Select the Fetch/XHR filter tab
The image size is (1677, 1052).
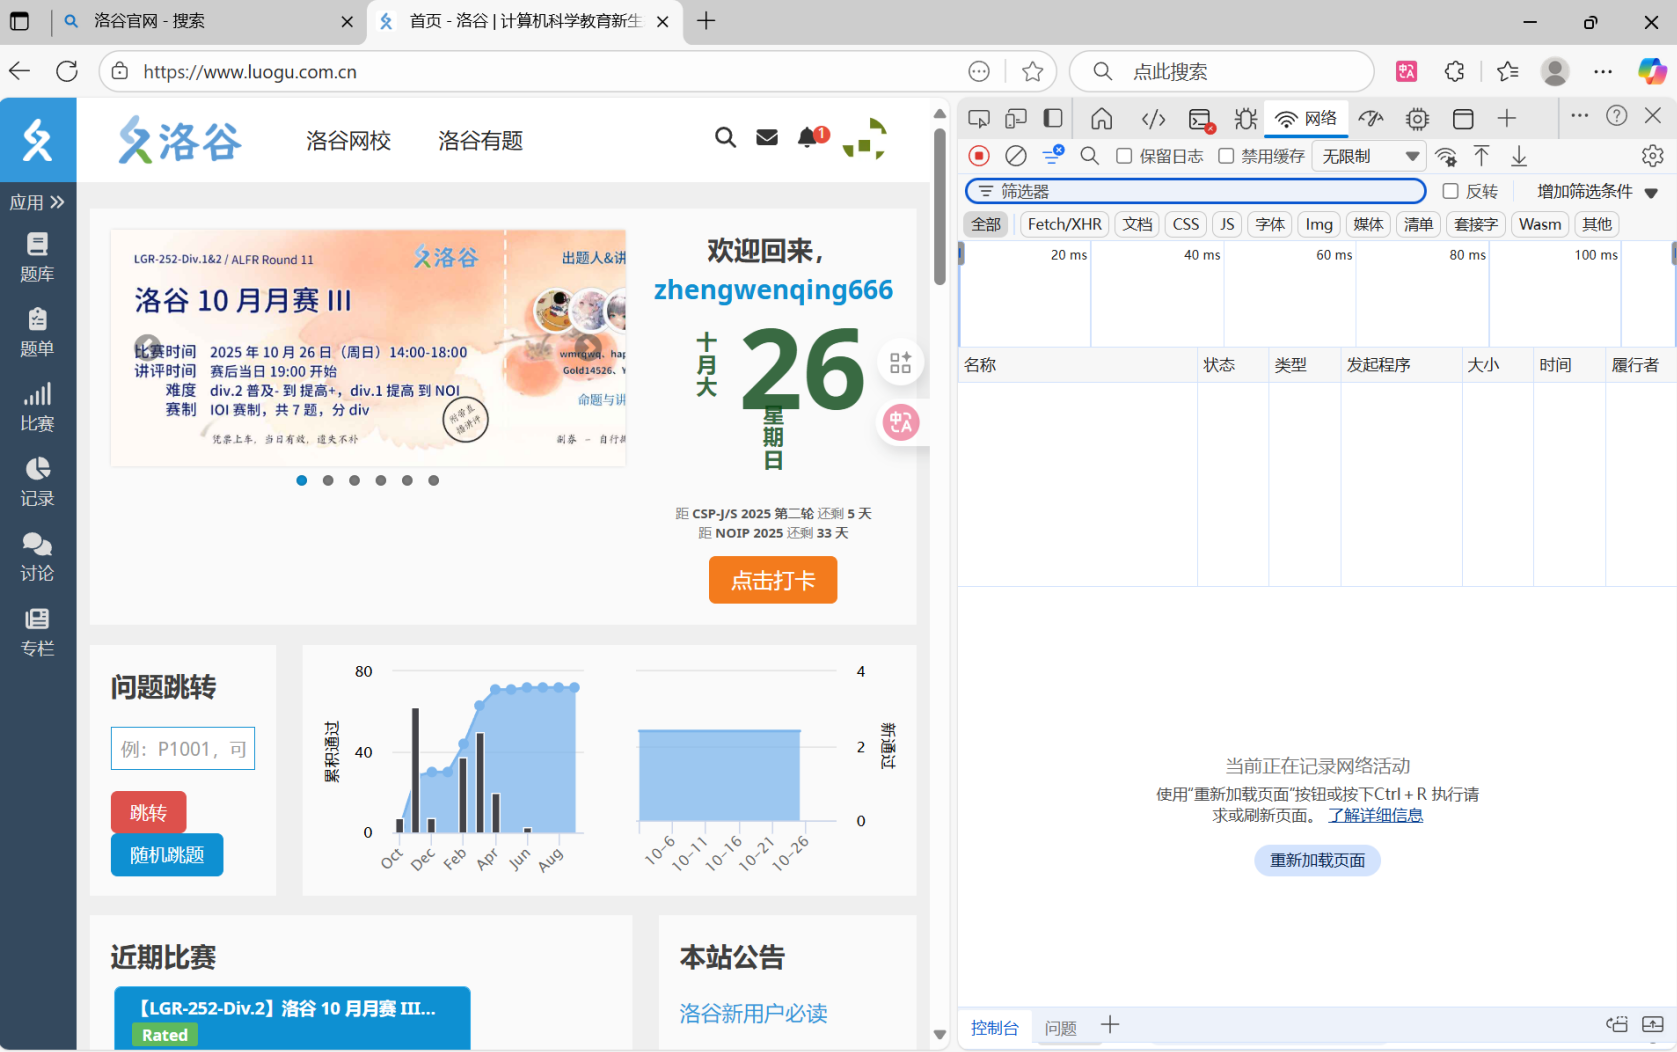[1064, 224]
